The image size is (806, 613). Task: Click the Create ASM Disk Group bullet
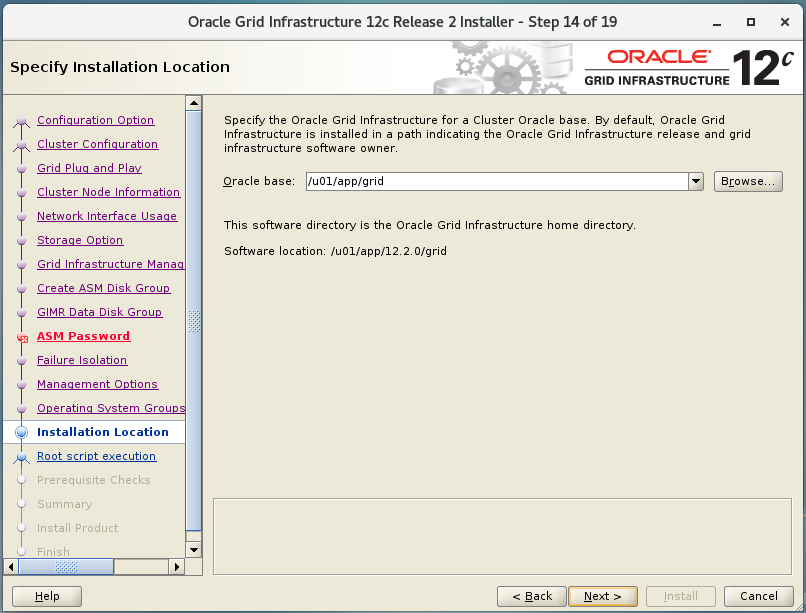(22, 289)
